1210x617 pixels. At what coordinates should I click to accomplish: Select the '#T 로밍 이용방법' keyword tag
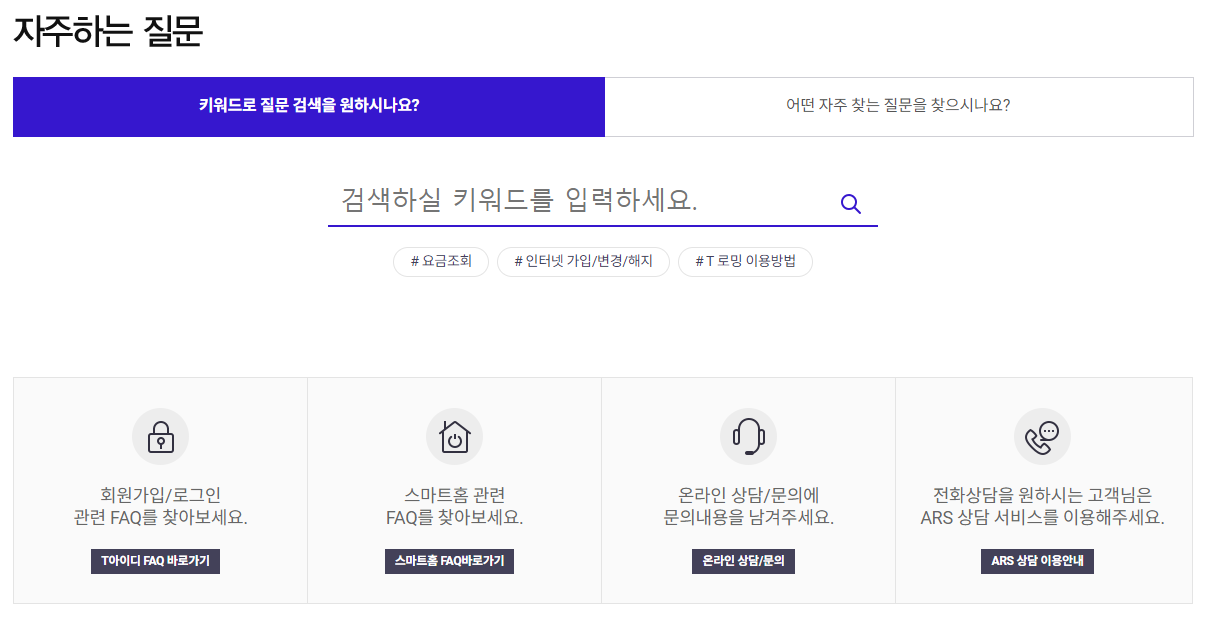point(745,262)
